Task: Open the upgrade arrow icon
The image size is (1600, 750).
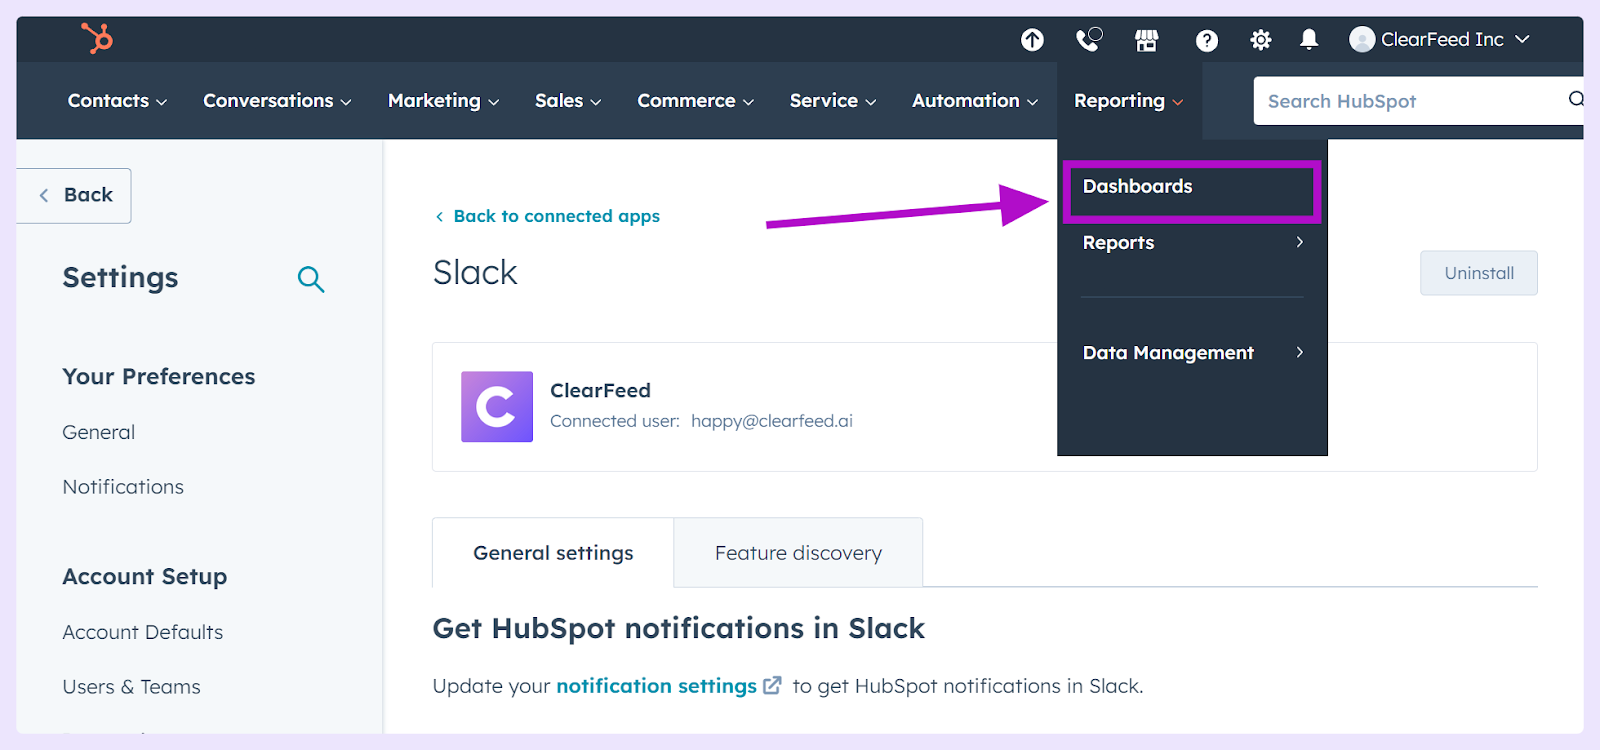Action: pyautogui.click(x=1032, y=39)
